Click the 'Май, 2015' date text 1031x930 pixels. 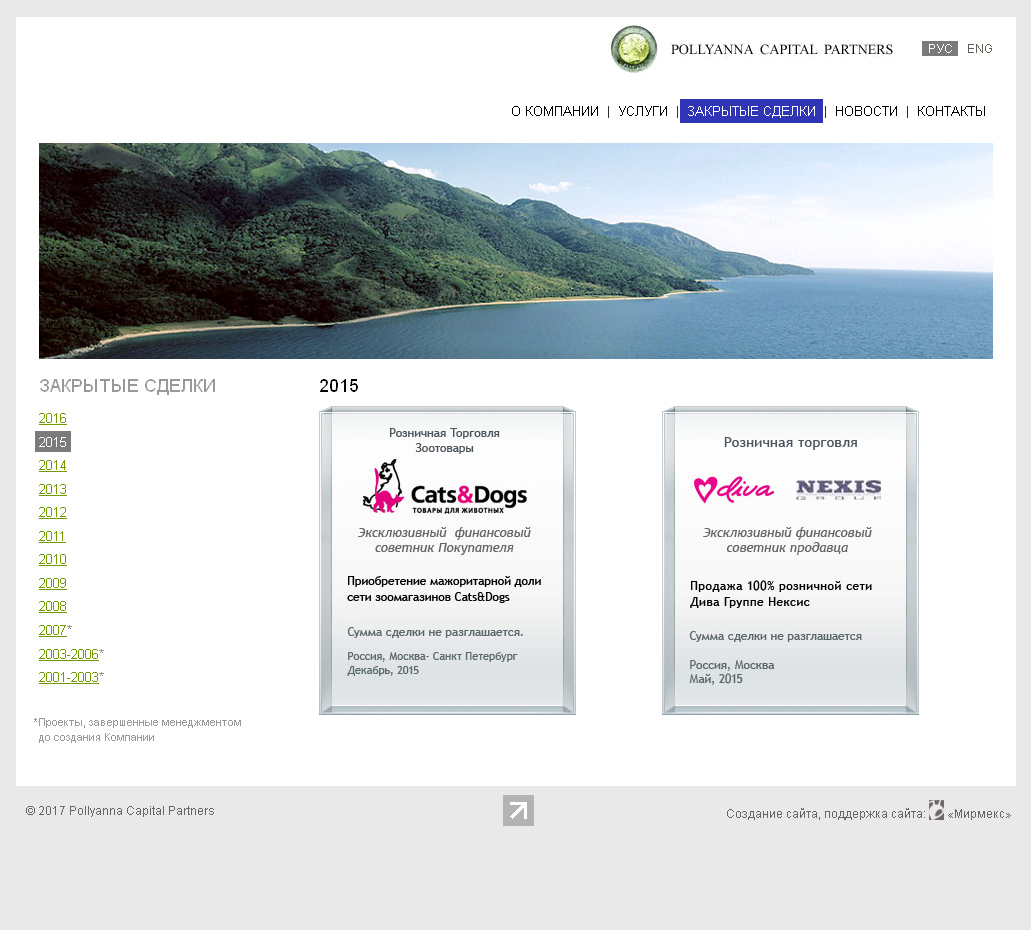click(715, 679)
